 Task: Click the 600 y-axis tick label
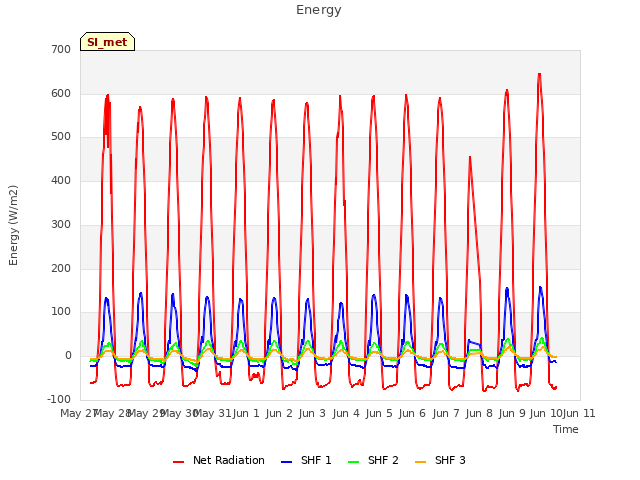coord(61,93)
